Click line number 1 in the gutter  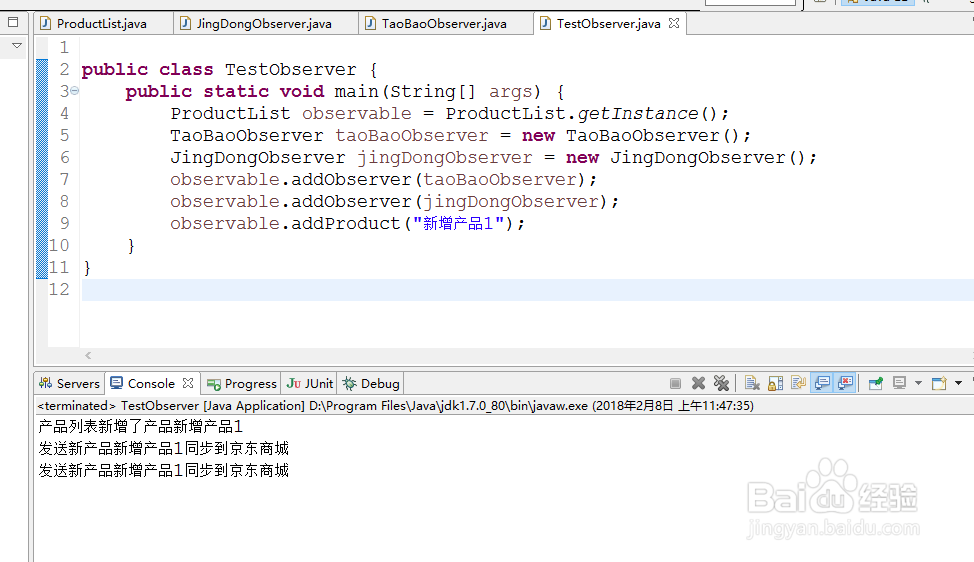tap(64, 47)
